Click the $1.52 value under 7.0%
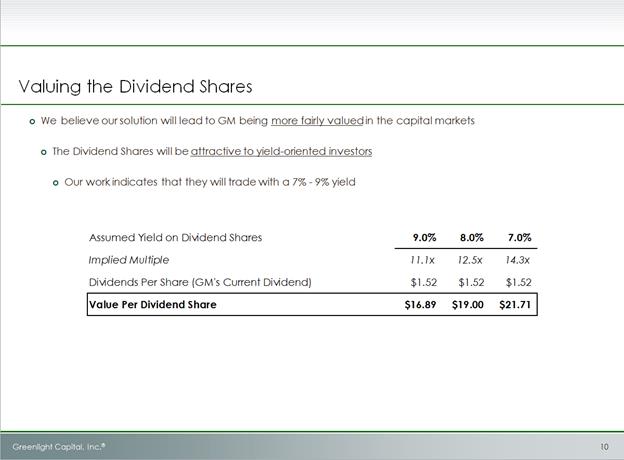624x460 pixels. tap(519, 283)
